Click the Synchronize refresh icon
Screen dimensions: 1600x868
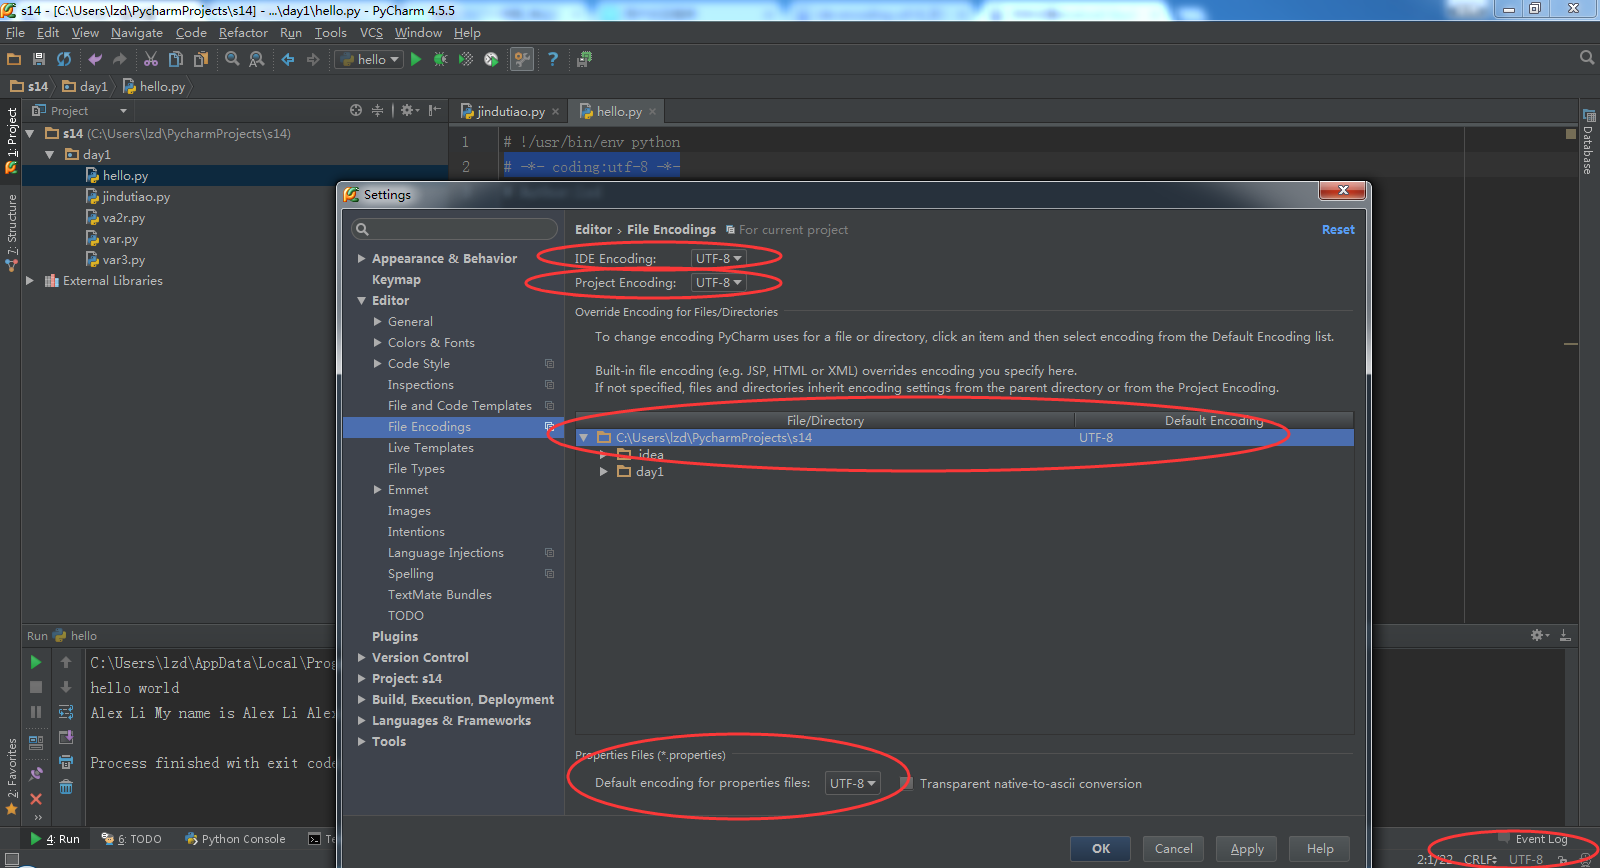coord(64,60)
